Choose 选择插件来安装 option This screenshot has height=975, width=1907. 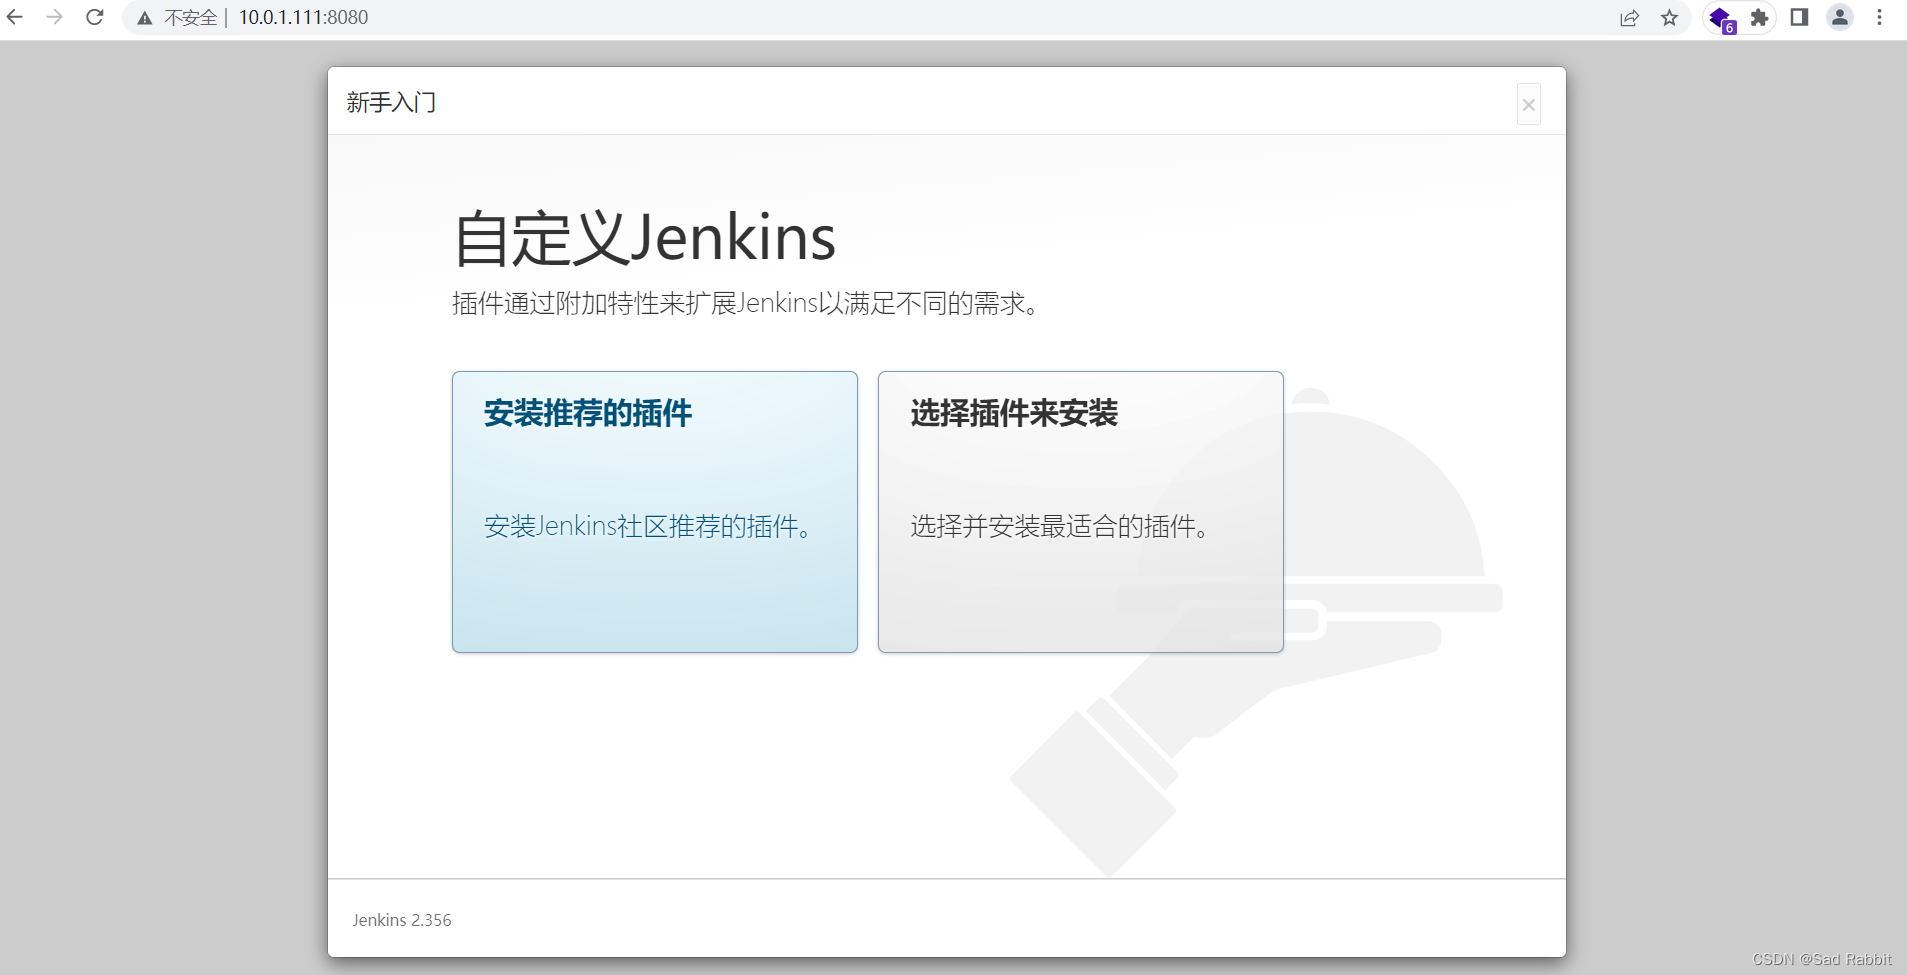click(x=1081, y=512)
